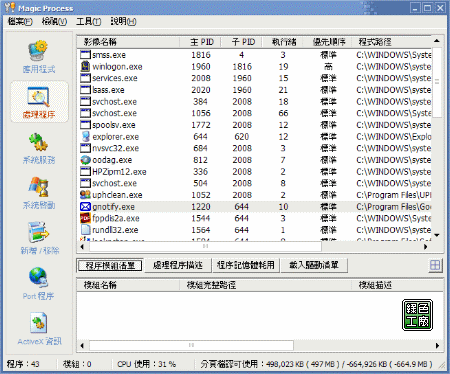Screen dimensions: 450x374
Task: Sort by the 執行緒 column header
Action: [x=283, y=42]
